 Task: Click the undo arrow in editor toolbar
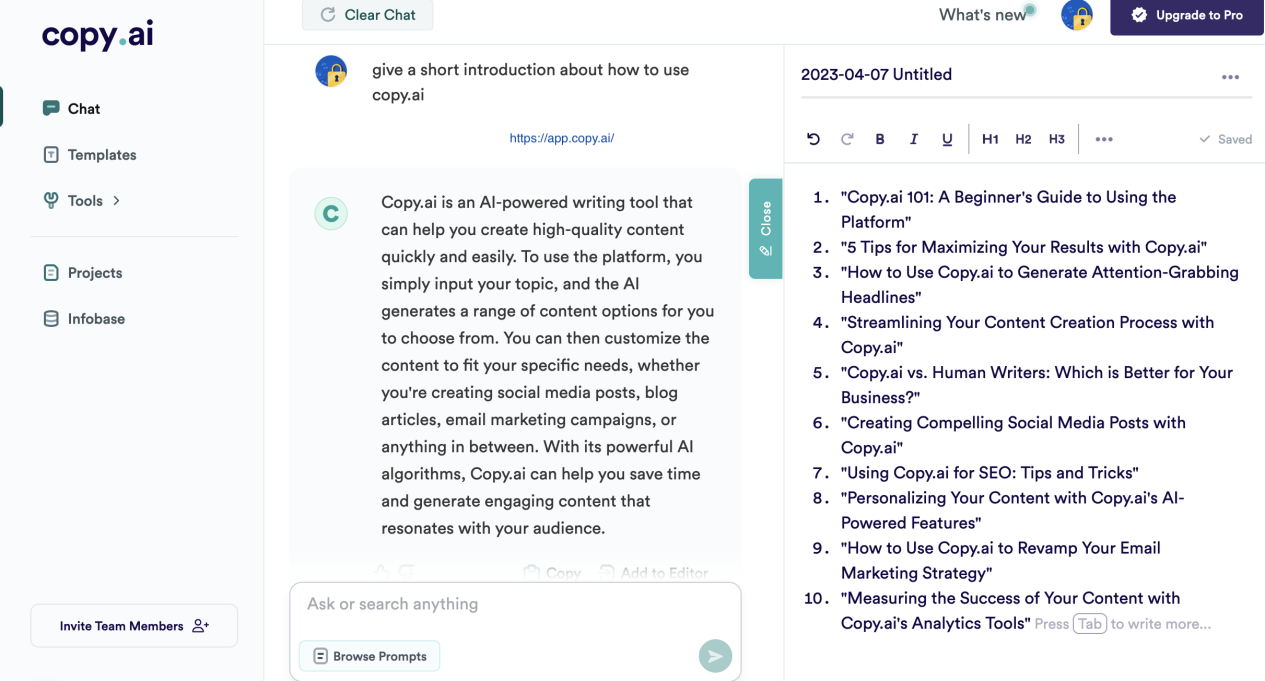tap(813, 139)
